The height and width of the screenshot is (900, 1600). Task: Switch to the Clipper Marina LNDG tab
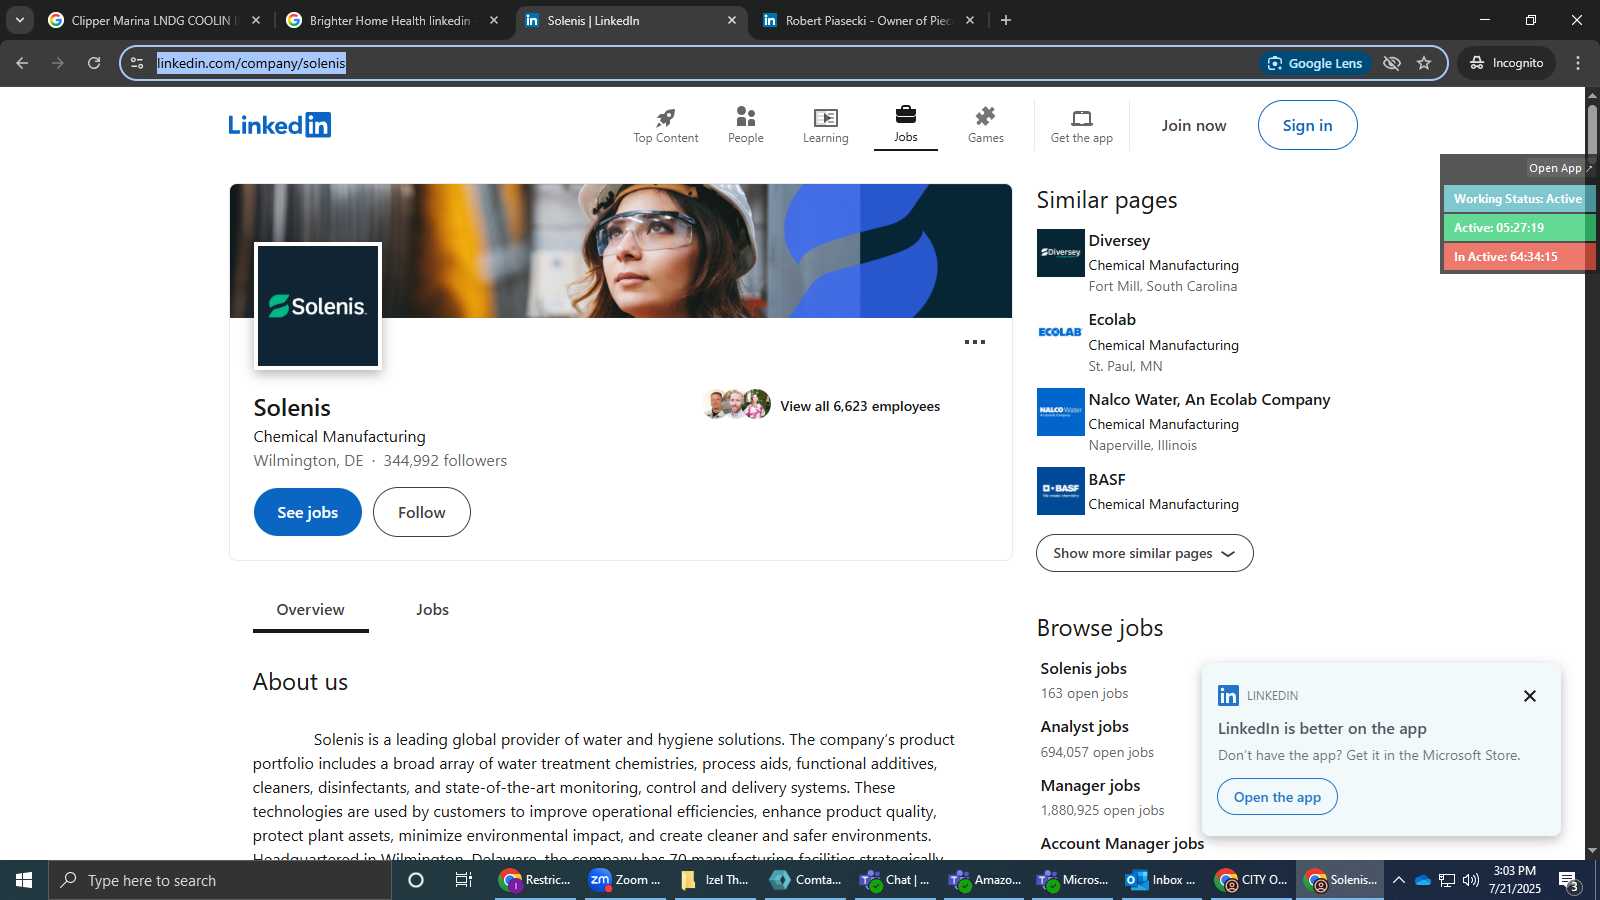coord(153,20)
